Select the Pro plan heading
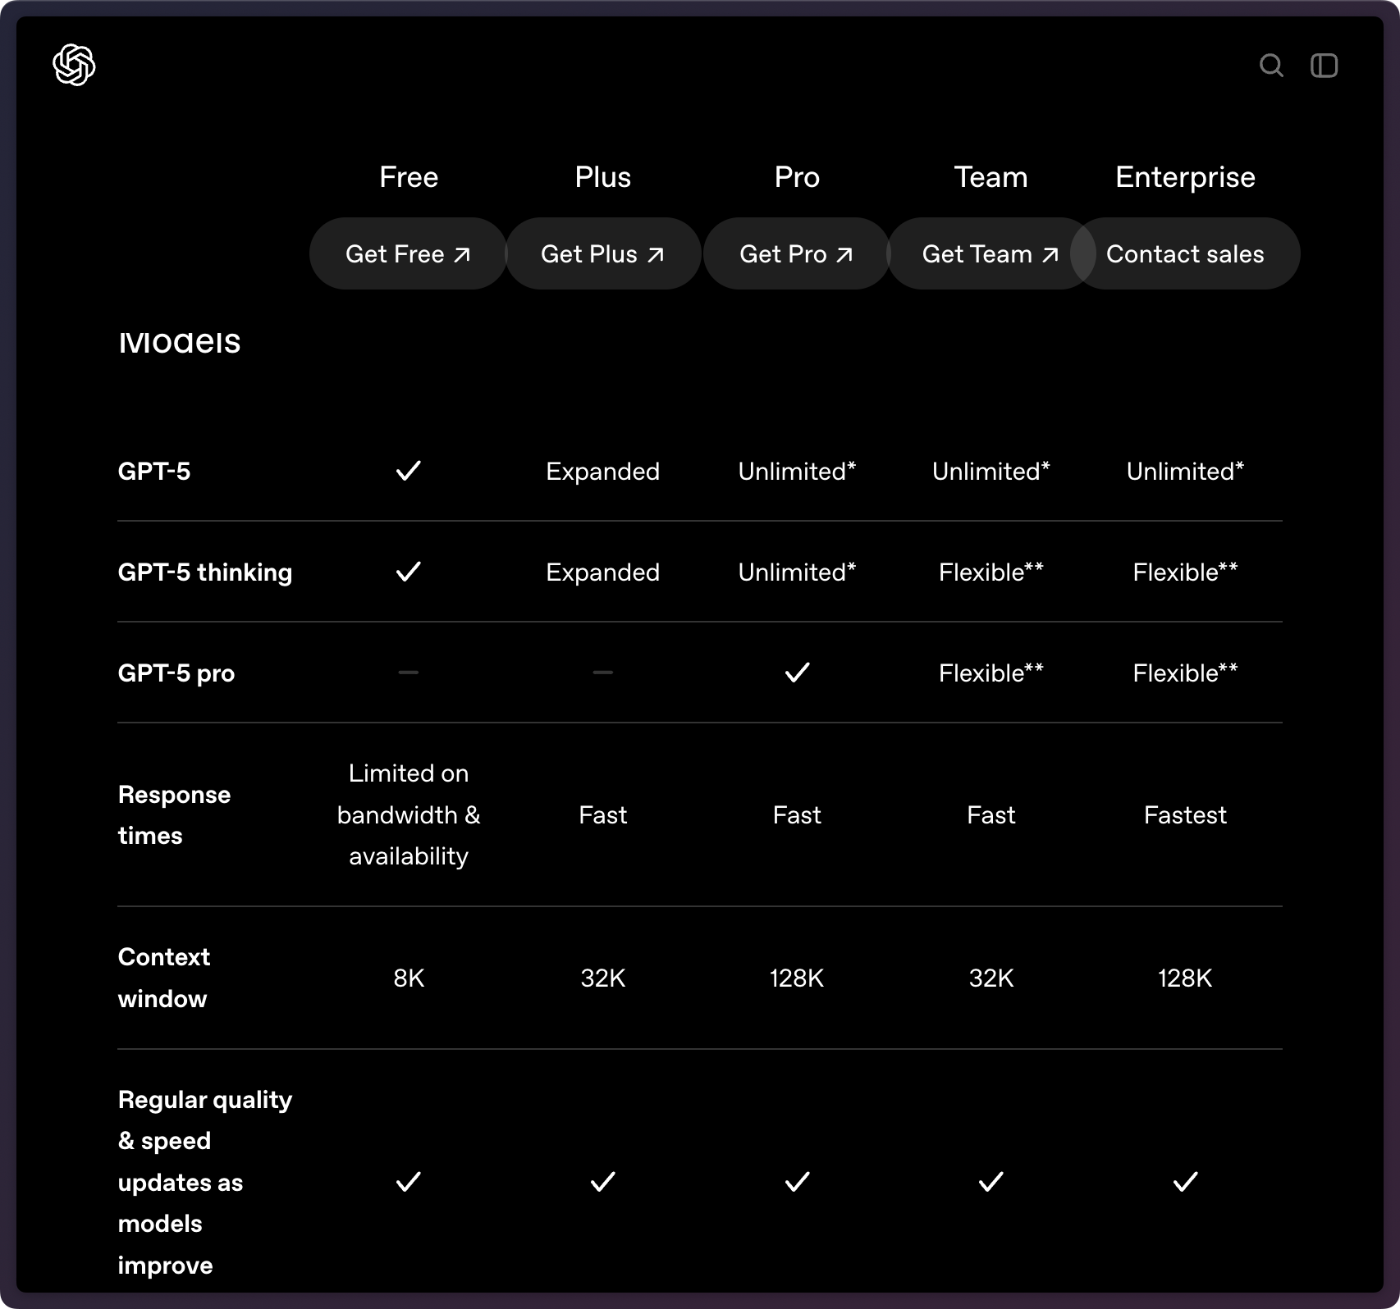 797,177
